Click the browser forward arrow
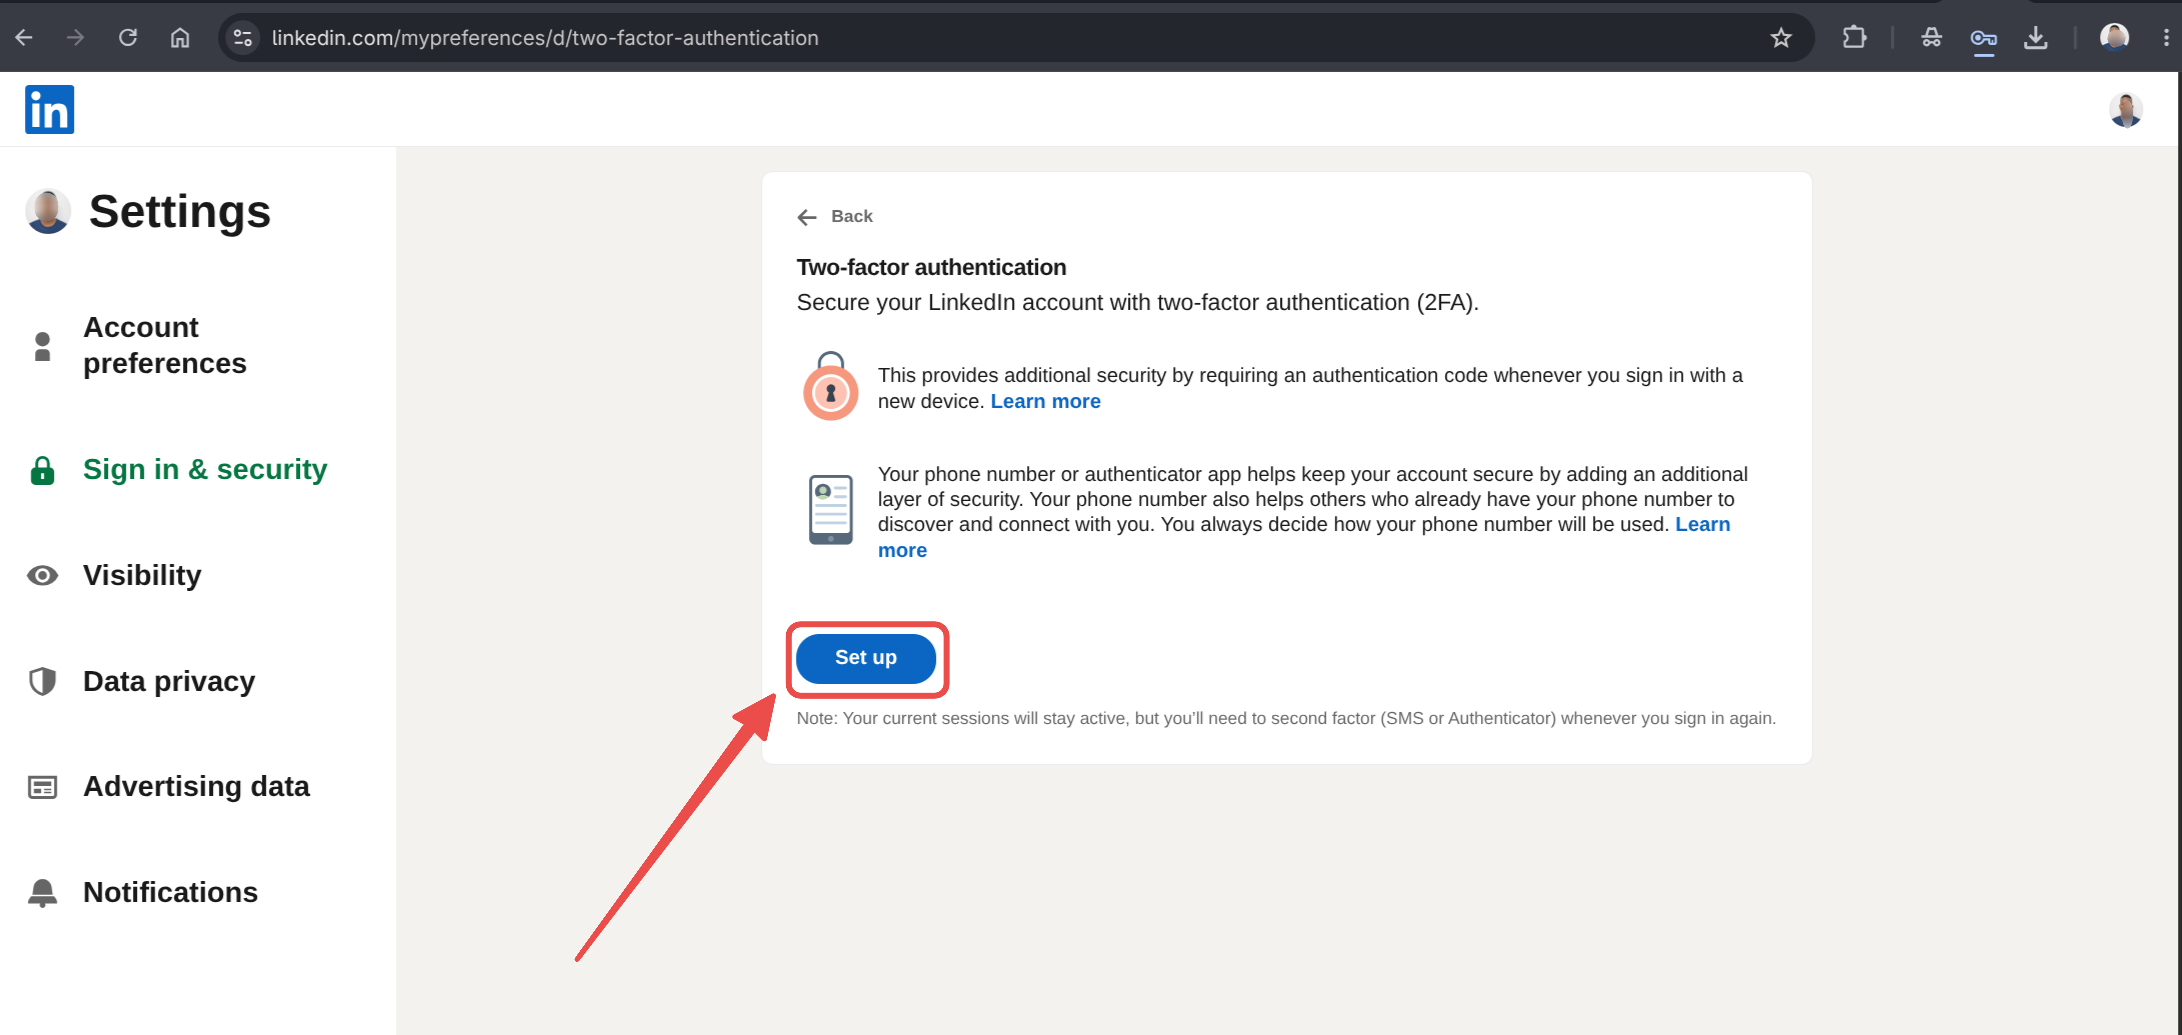Viewport: 2182px width, 1035px height. pos(76,38)
